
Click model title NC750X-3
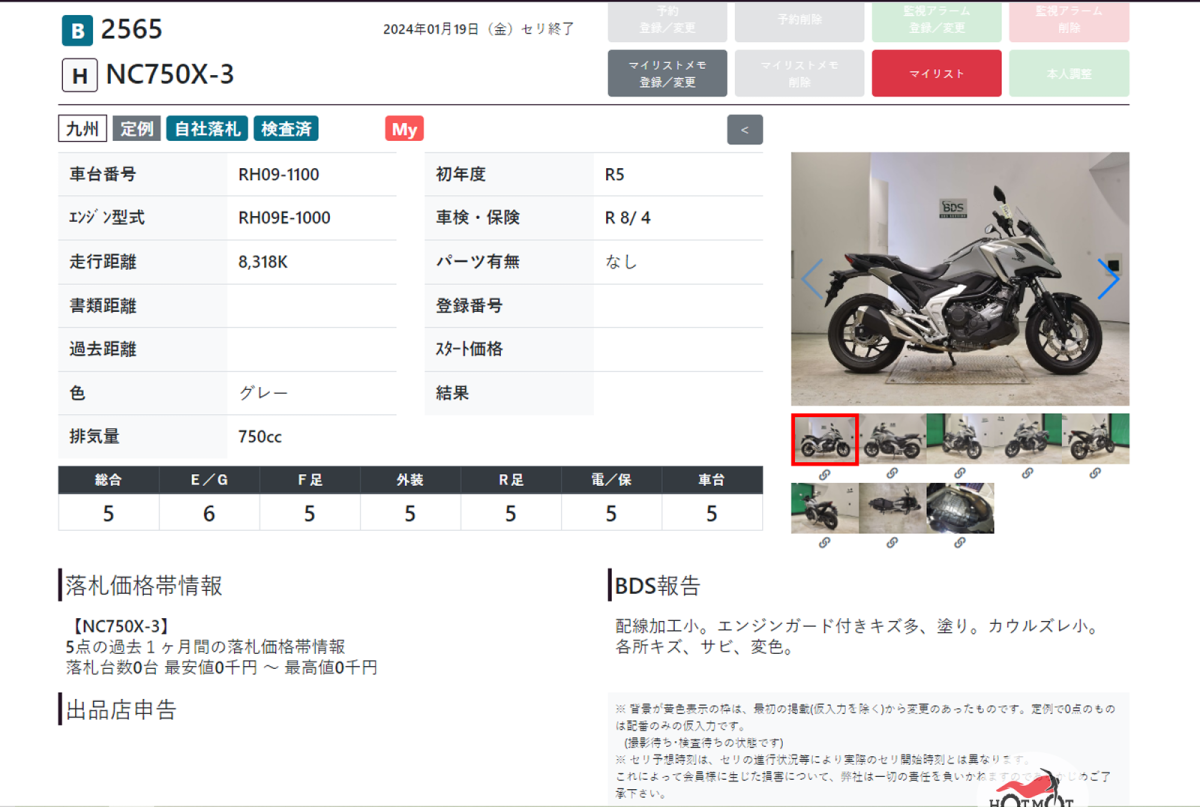coord(170,75)
